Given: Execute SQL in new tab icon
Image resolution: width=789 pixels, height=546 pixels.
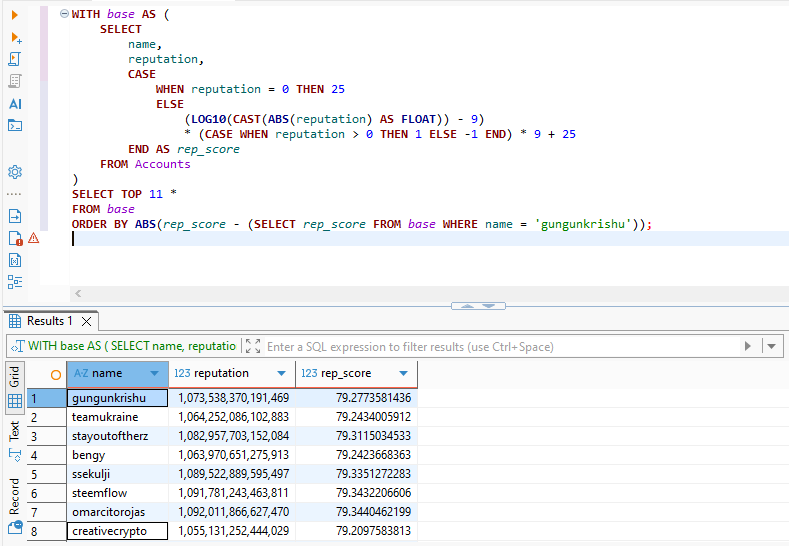Looking at the screenshot, I should coord(16,38).
